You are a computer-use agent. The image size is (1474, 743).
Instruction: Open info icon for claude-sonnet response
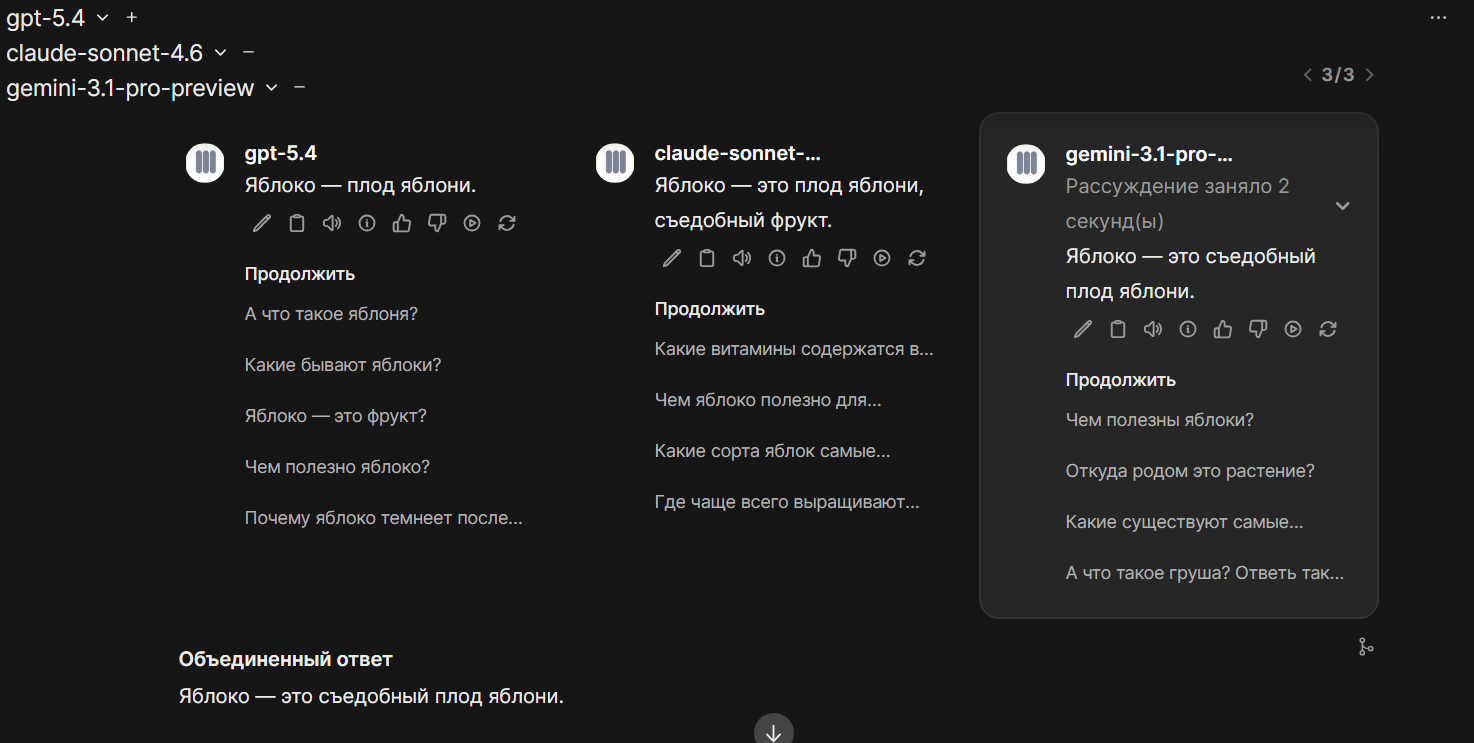[777, 259]
